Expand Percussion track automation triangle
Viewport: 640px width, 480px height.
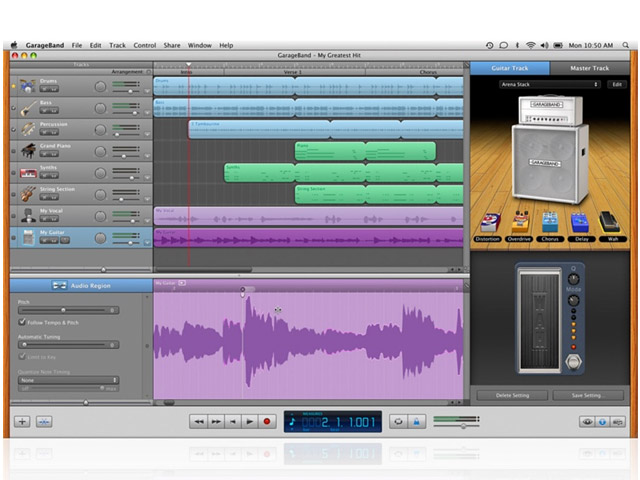coord(147,134)
